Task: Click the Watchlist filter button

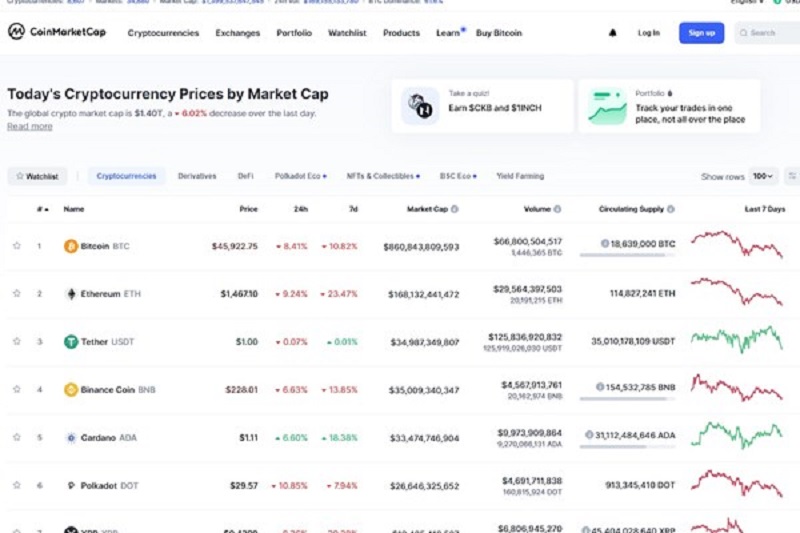Action: pos(37,176)
